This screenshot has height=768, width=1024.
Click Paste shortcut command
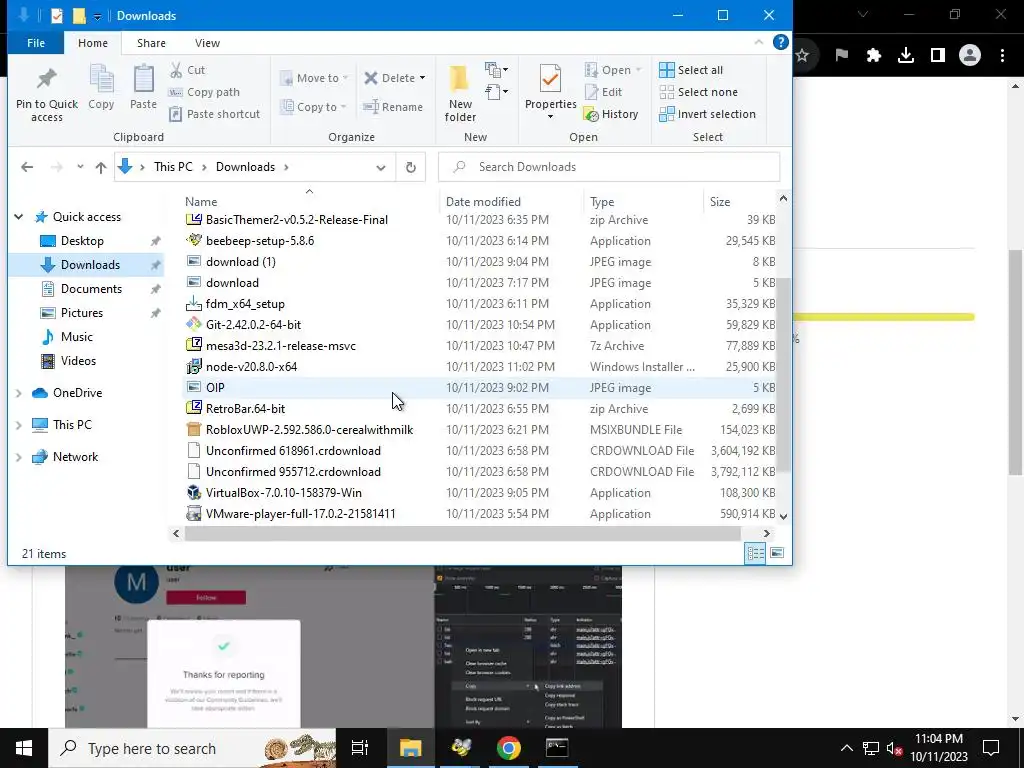(215, 114)
